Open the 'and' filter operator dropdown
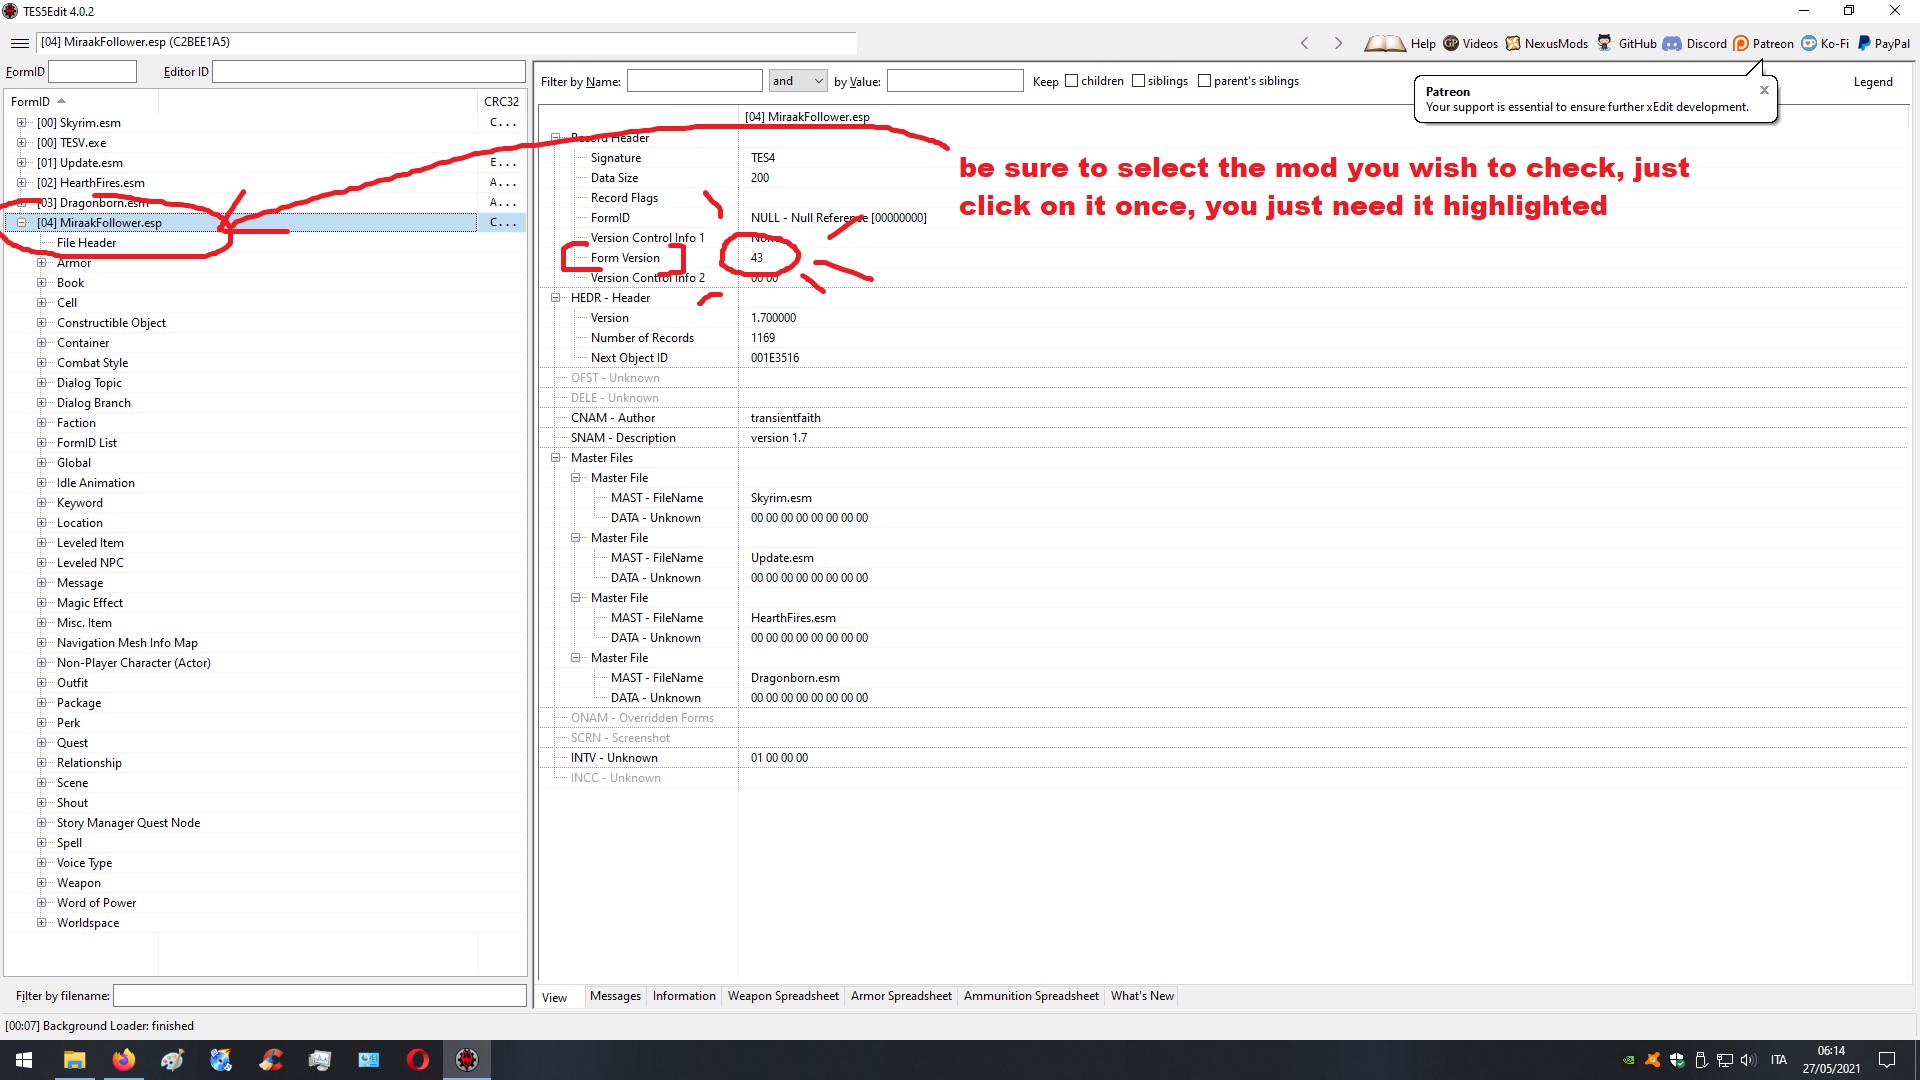 [x=798, y=81]
